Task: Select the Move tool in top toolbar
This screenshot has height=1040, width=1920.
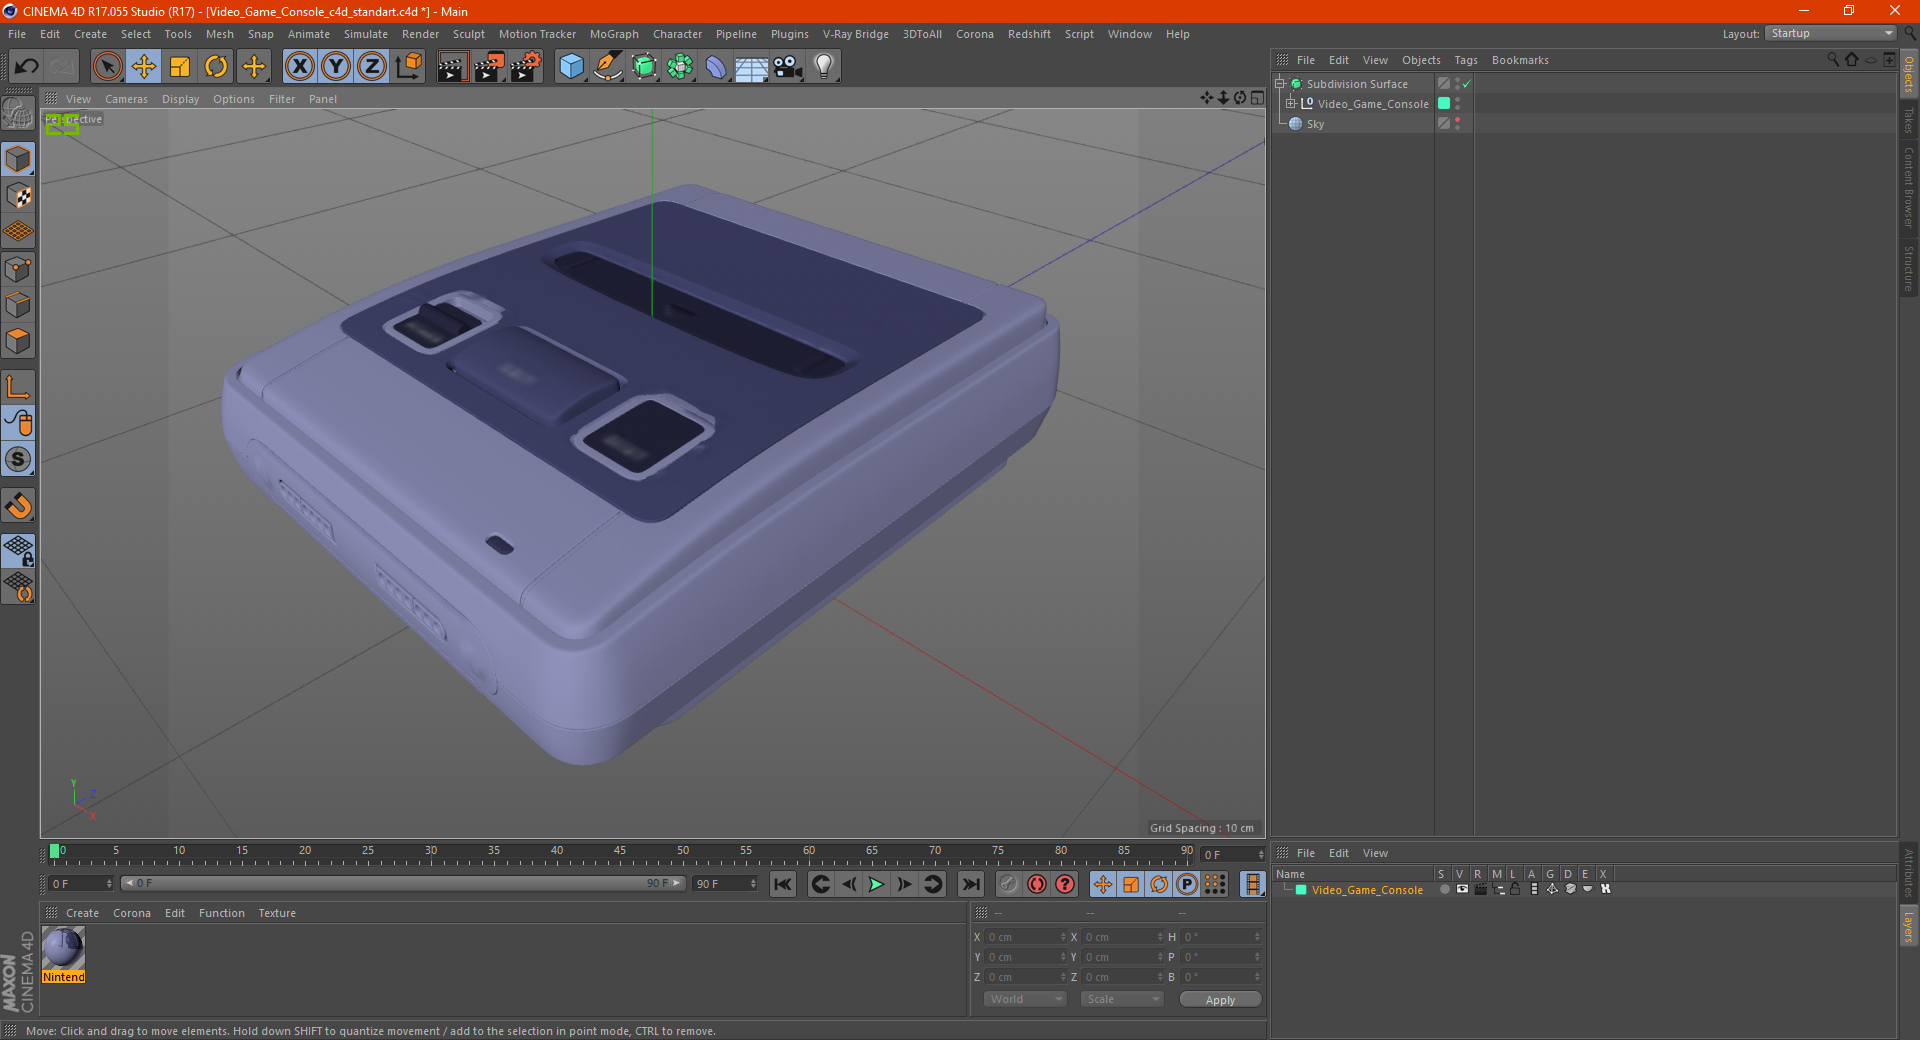Action: pyautogui.click(x=144, y=67)
